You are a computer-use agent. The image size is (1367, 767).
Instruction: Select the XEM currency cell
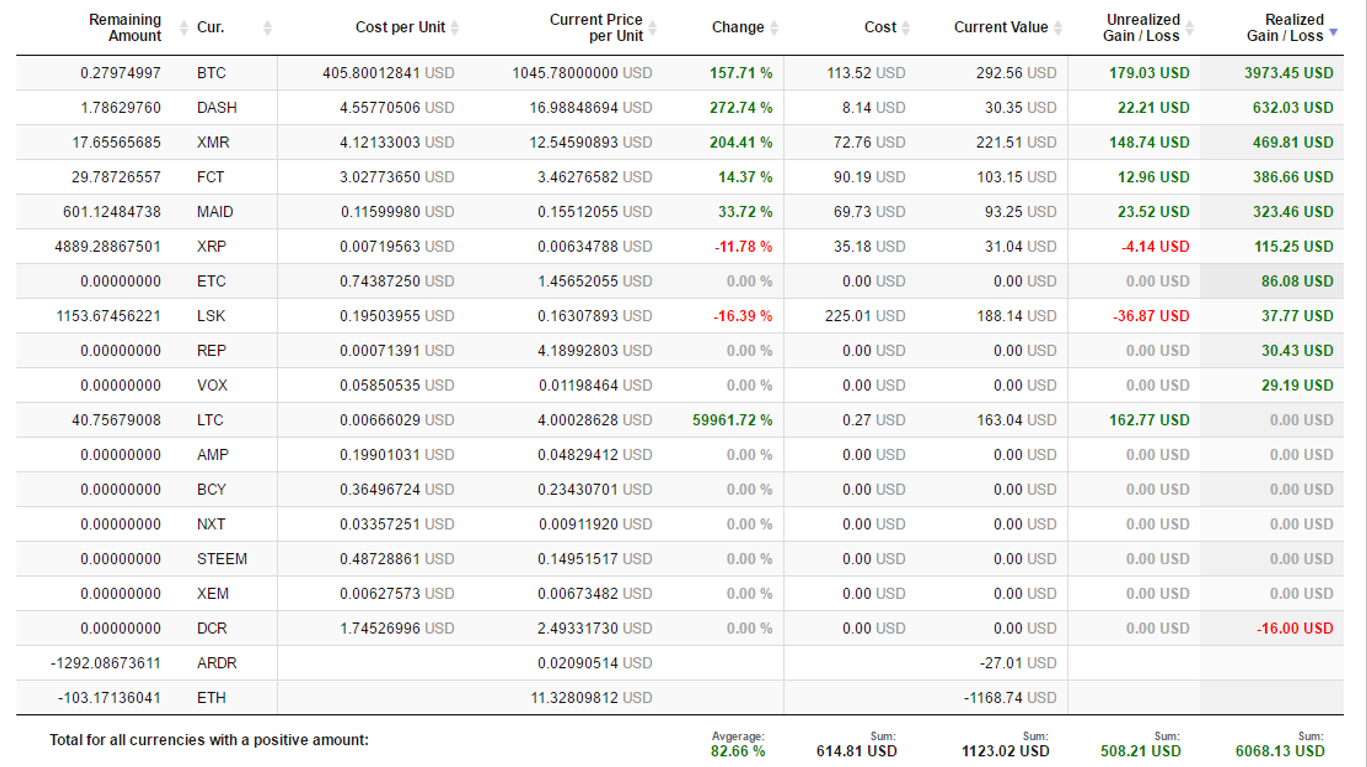click(212, 593)
